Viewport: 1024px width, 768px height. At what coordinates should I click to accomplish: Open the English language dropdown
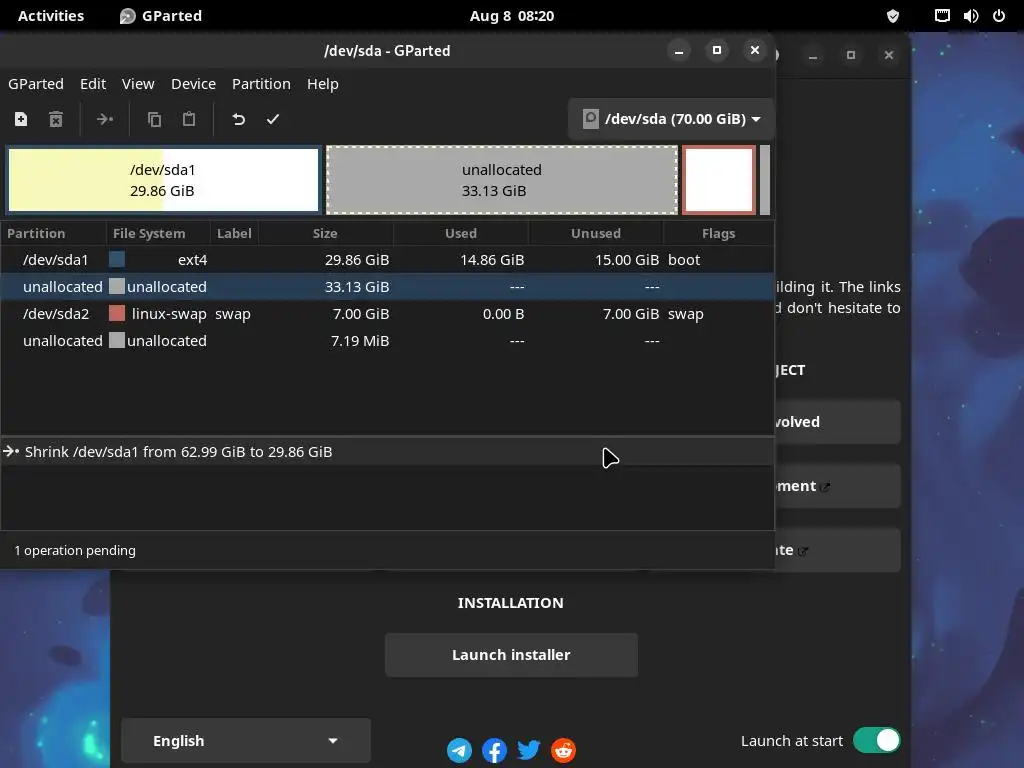[x=246, y=741]
